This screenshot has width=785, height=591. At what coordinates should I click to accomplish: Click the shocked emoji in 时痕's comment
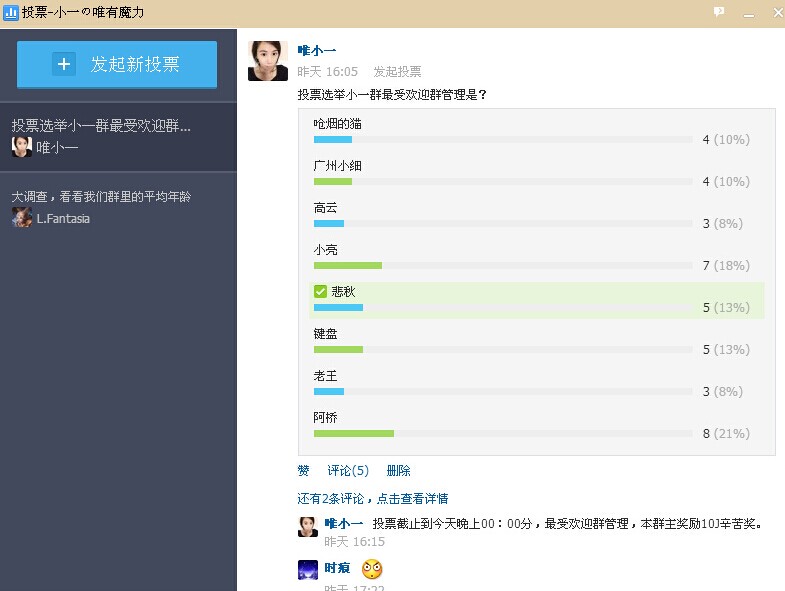[x=372, y=569]
